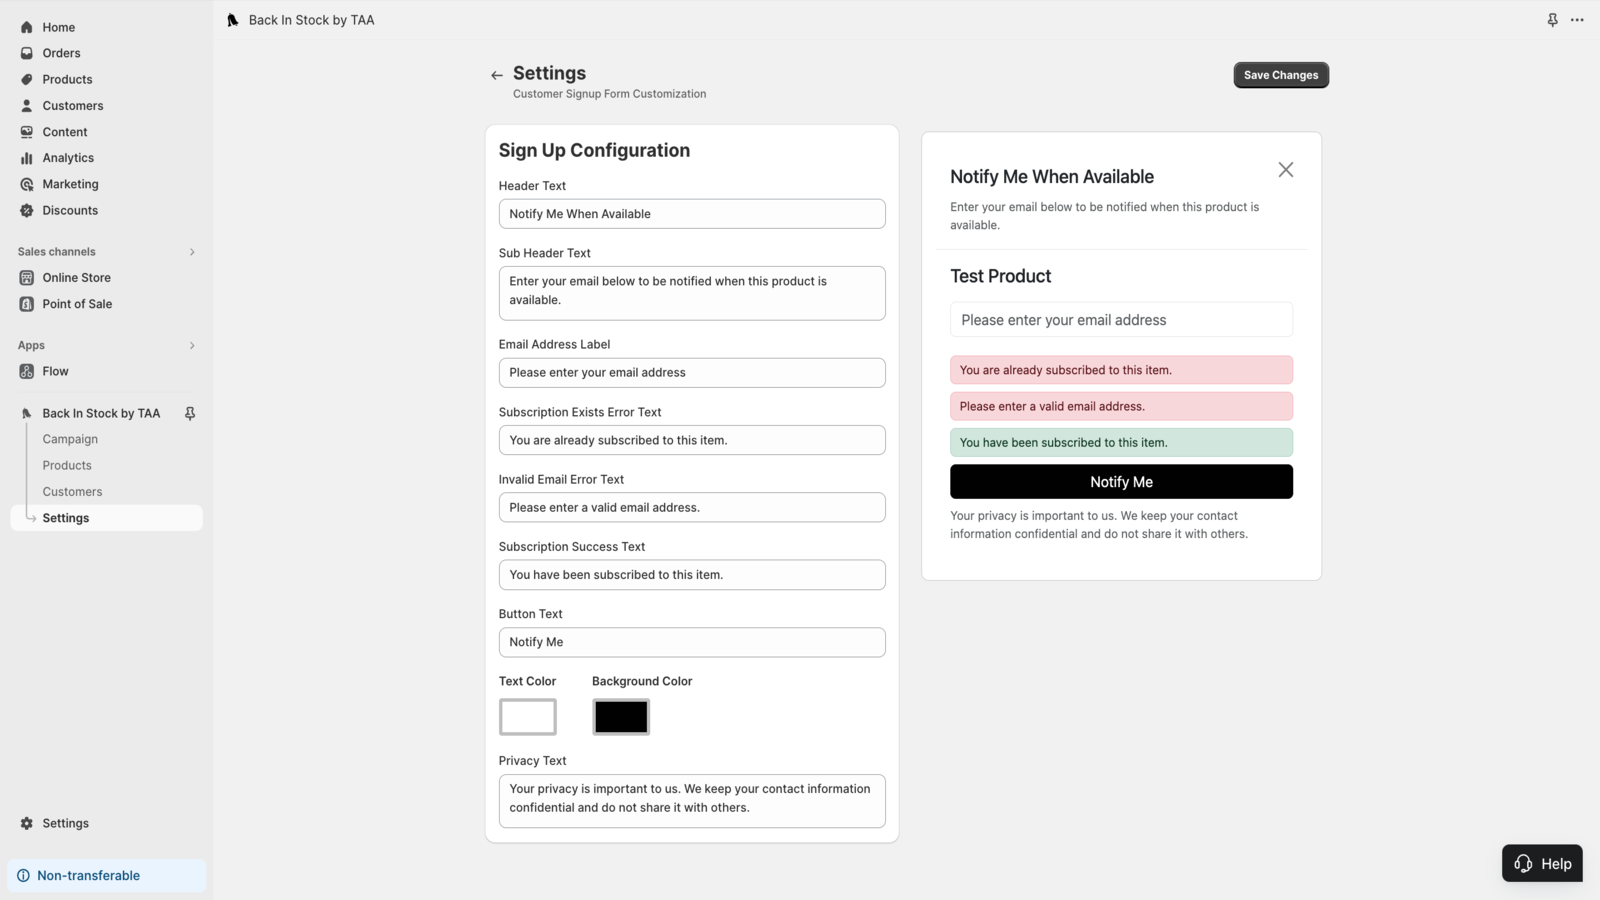The image size is (1600, 900).
Task: Pick the white Text Color swatch
Action: click(528, 717)
